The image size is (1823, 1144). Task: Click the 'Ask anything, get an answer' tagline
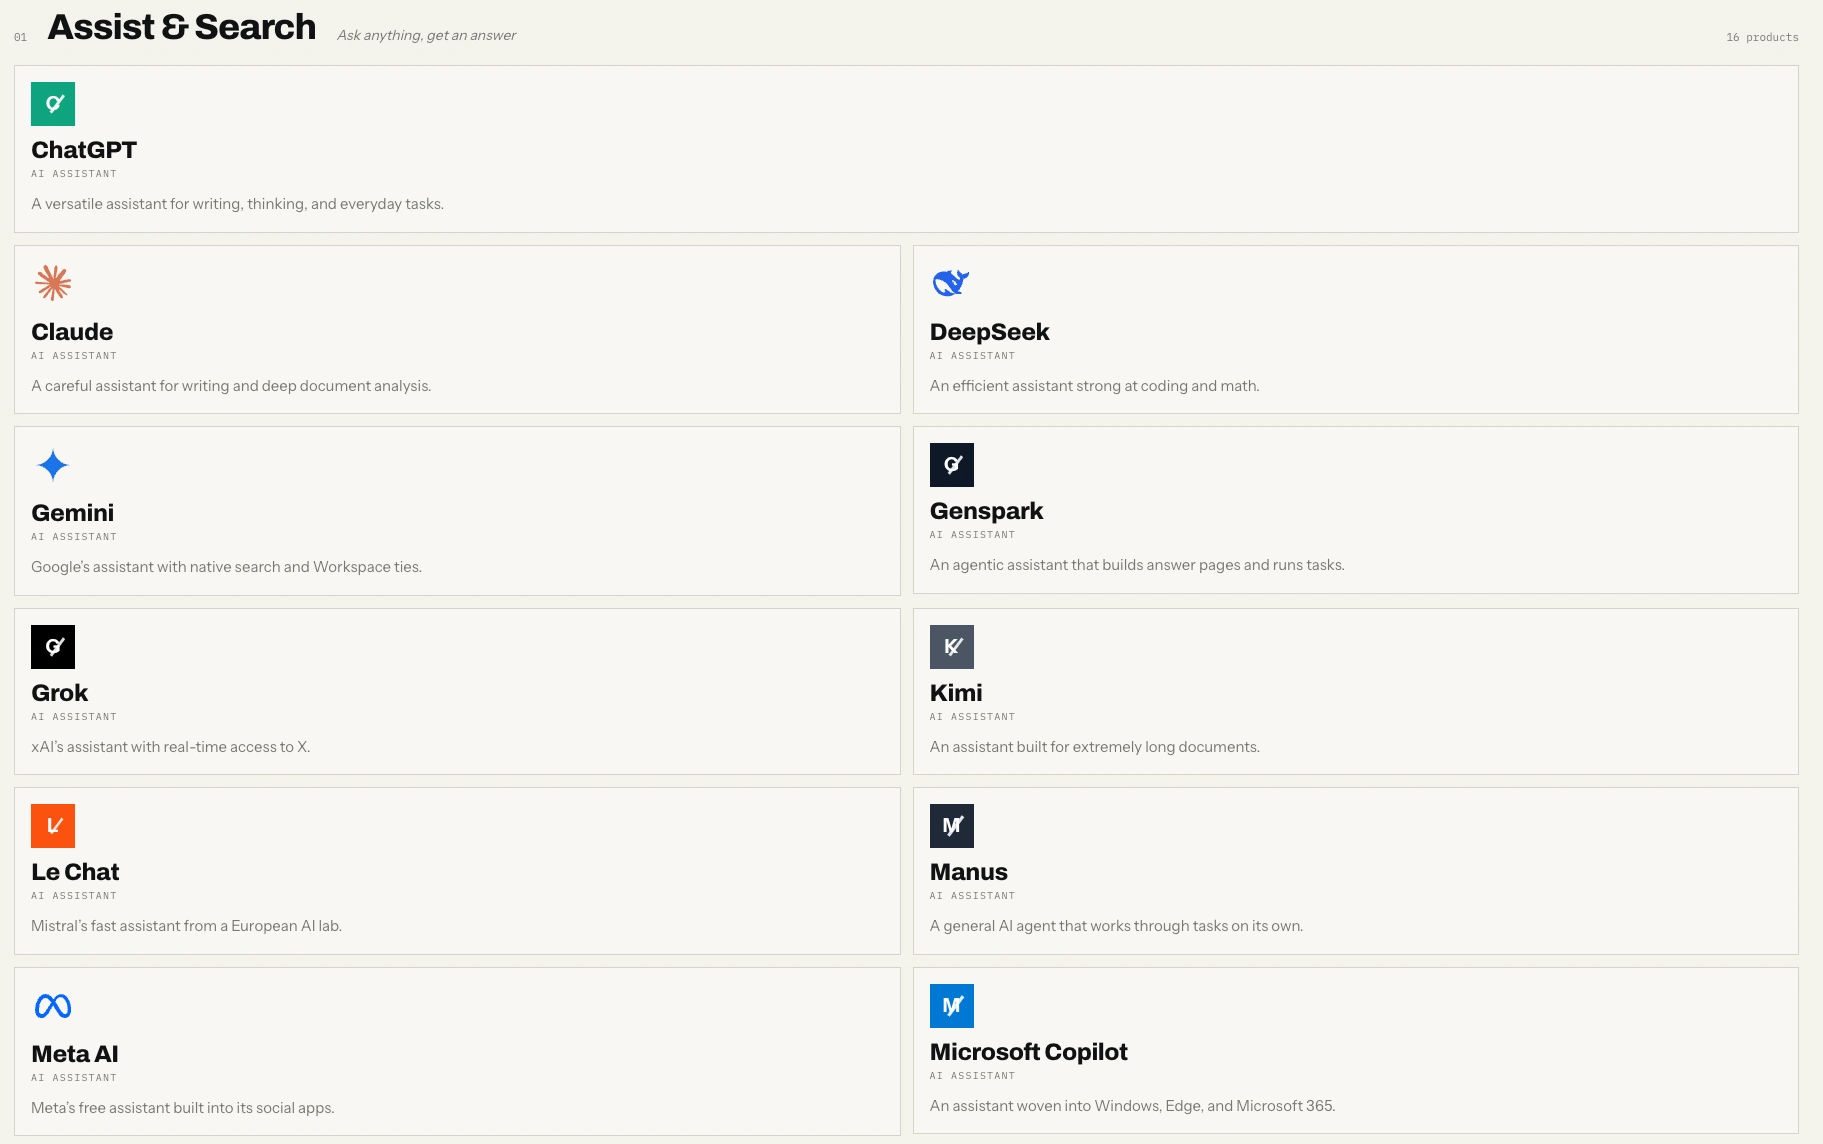click(x=427, y=35)
